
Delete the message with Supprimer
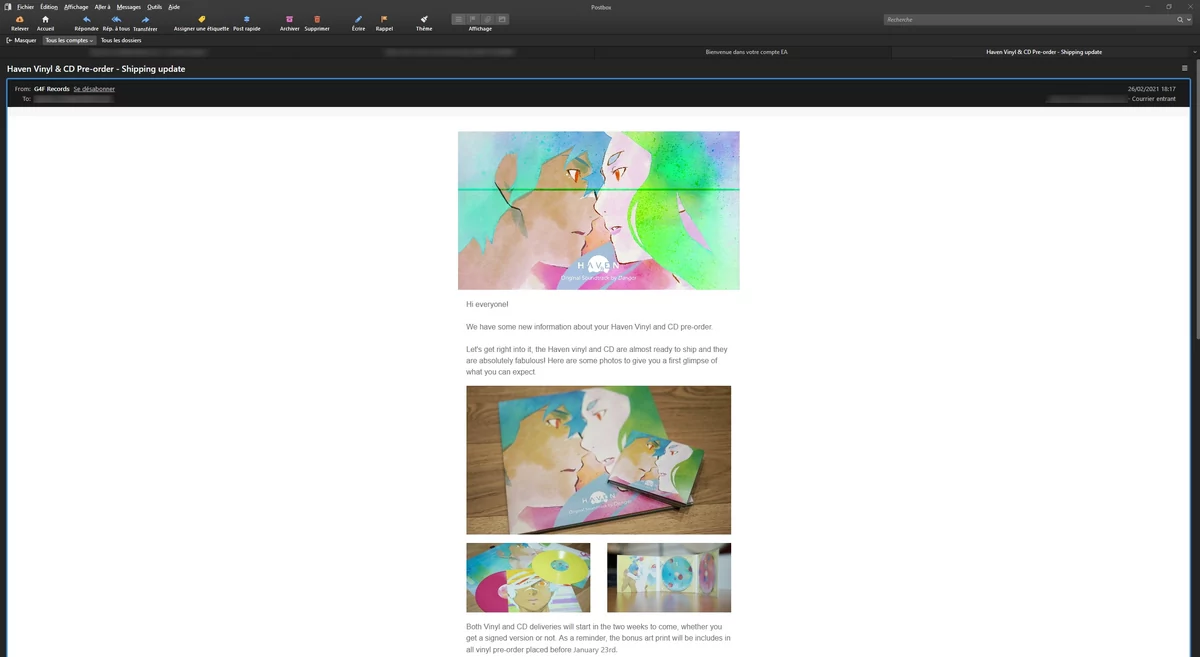coord(317,19)
